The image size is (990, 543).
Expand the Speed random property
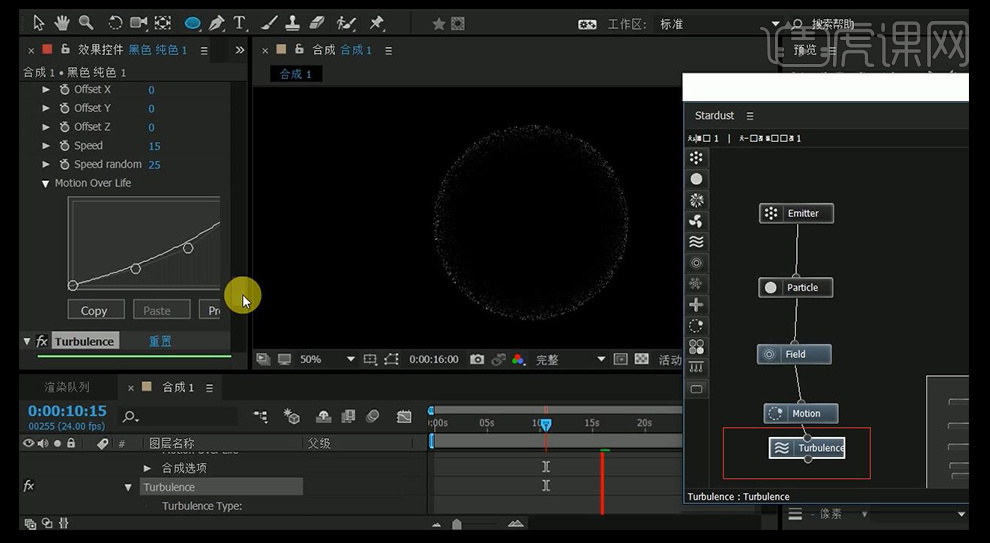pyautogui.click(x=46, y=164)
